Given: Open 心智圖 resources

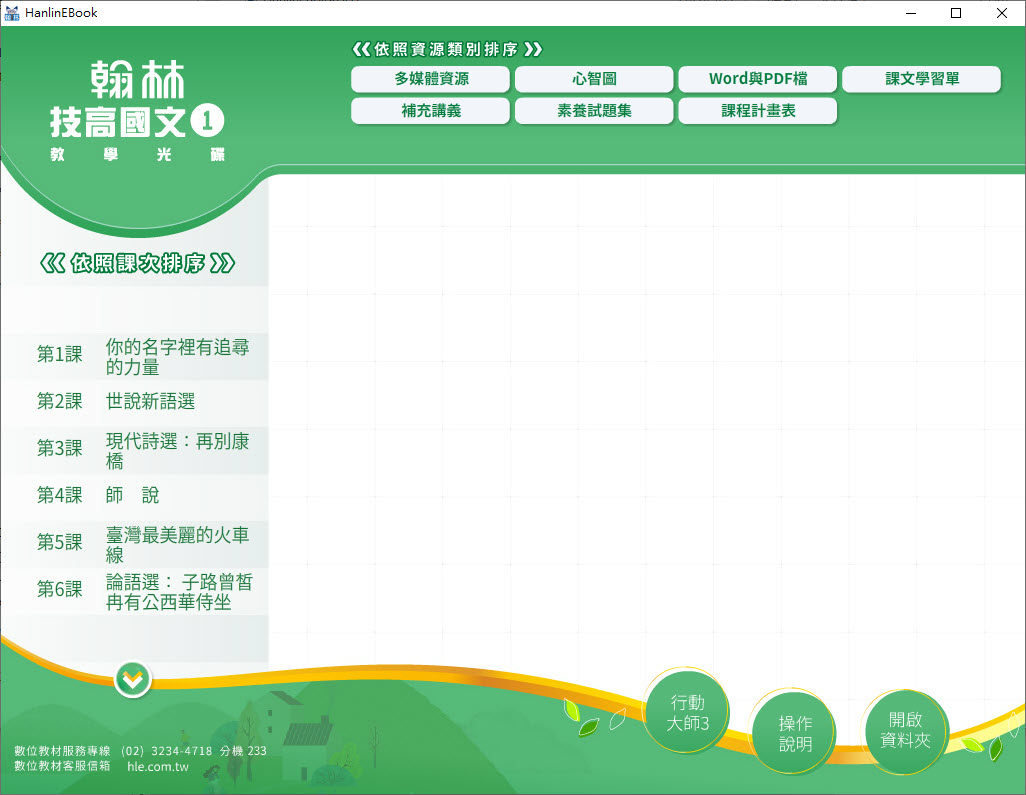Looking at the screenshot, I should click(594, 79).
